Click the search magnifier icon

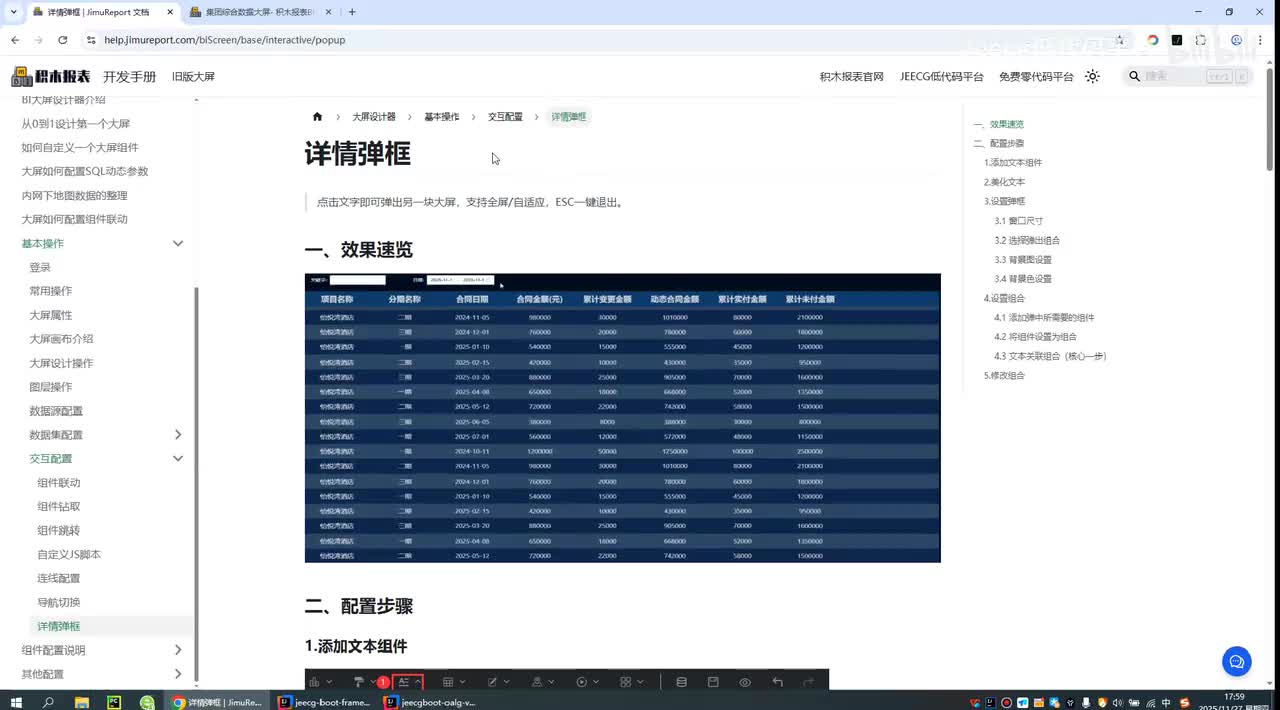click(1134, 76)
